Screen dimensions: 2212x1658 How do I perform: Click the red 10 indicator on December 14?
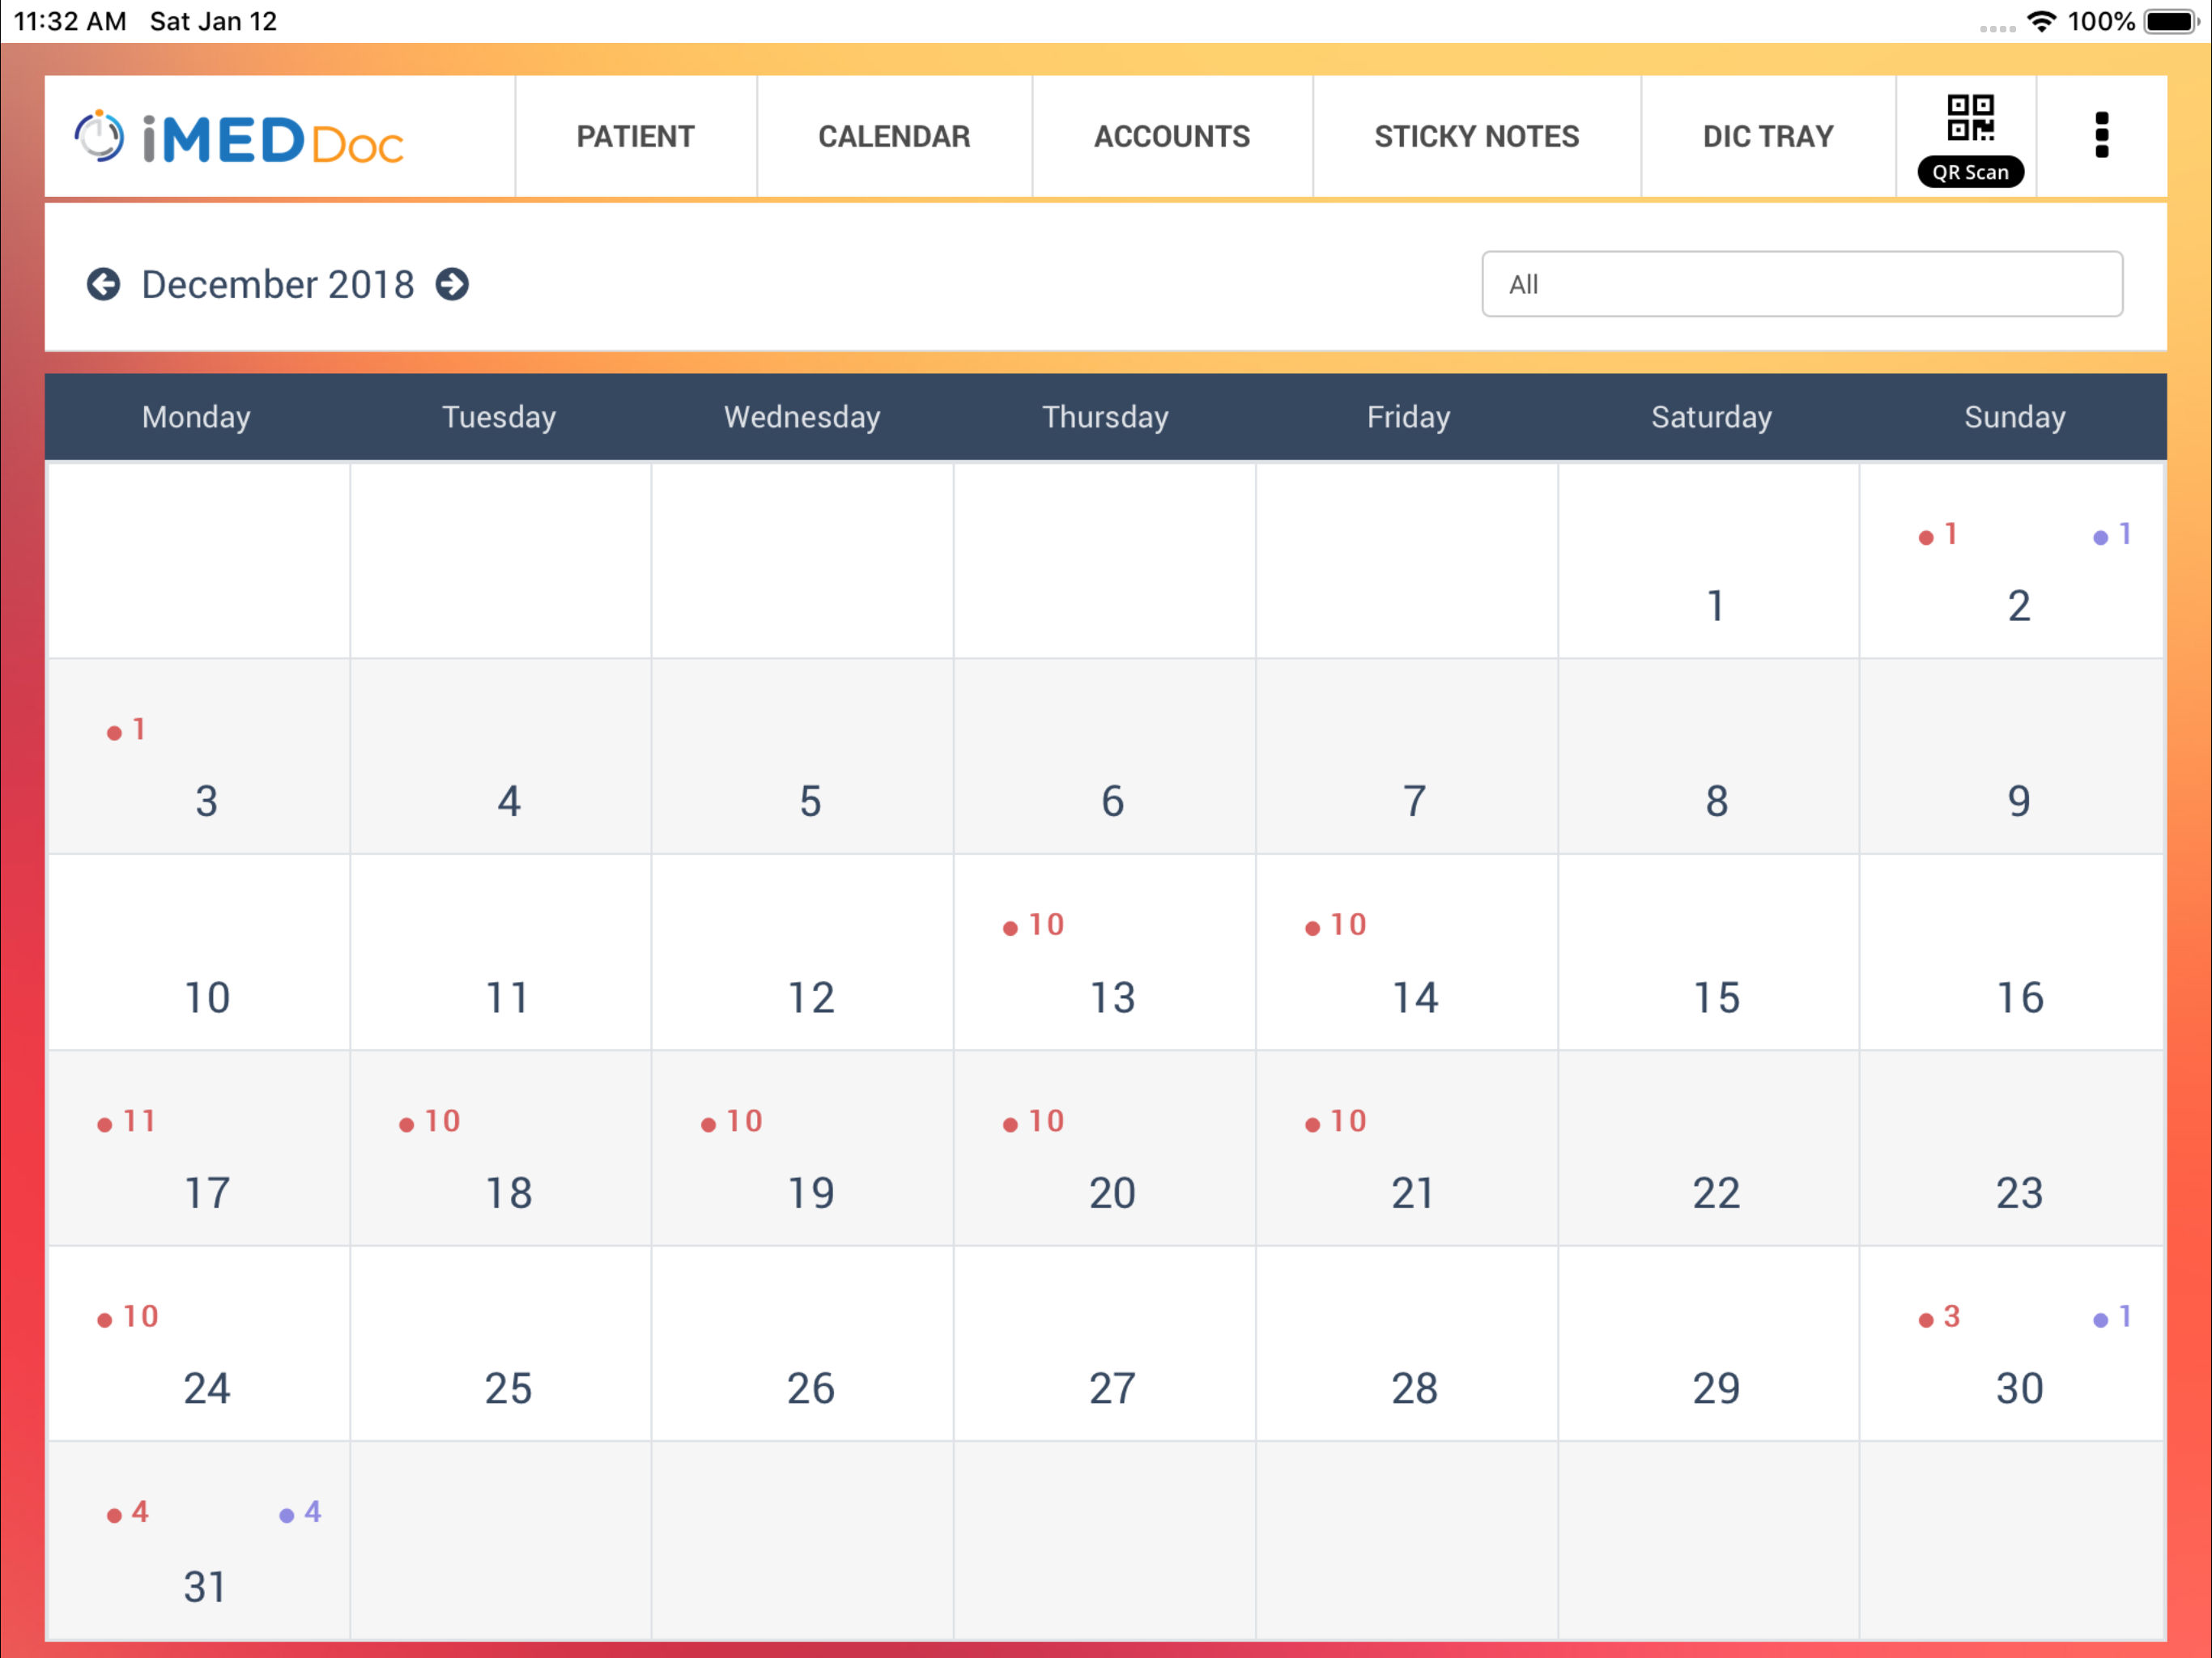click(x=1336, y=925)
